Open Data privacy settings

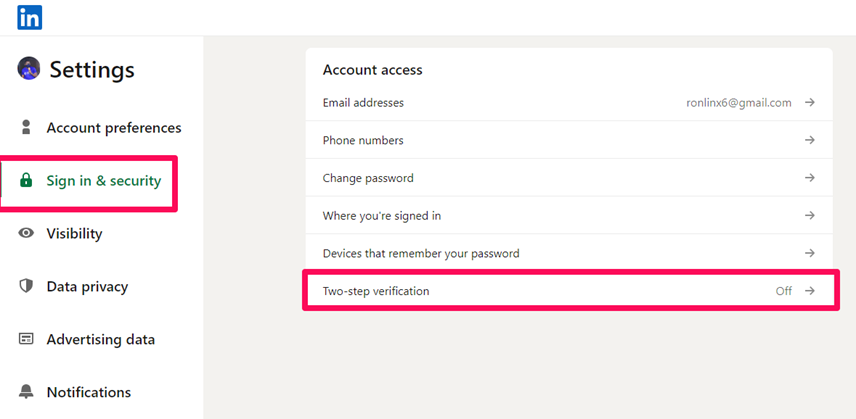(87, 286)
